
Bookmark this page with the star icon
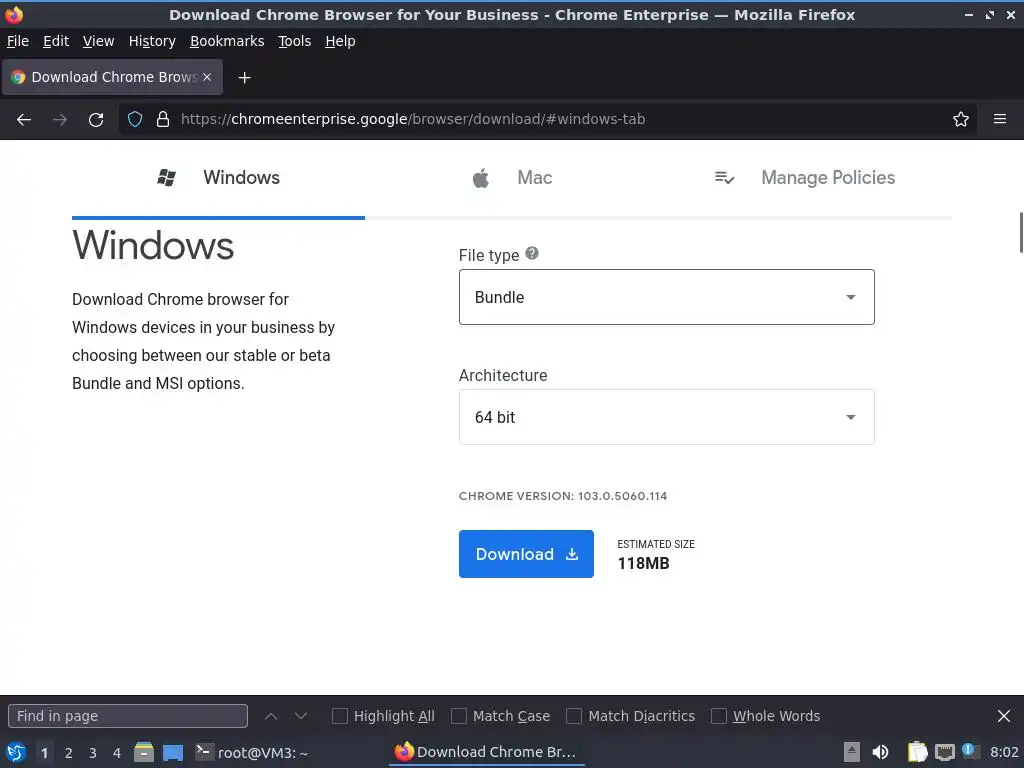click(961, 120)
